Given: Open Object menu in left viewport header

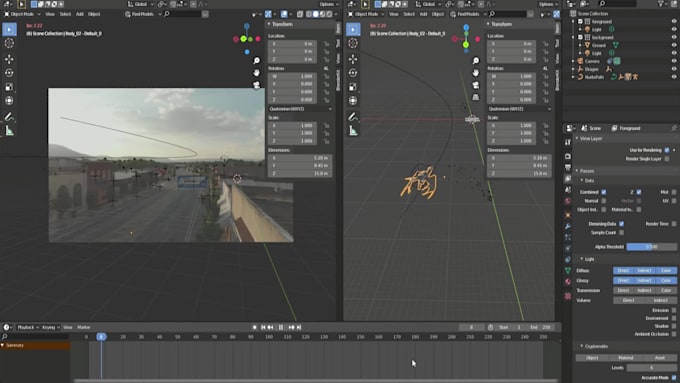Looking at the screenshot, I should click(94, 14).
